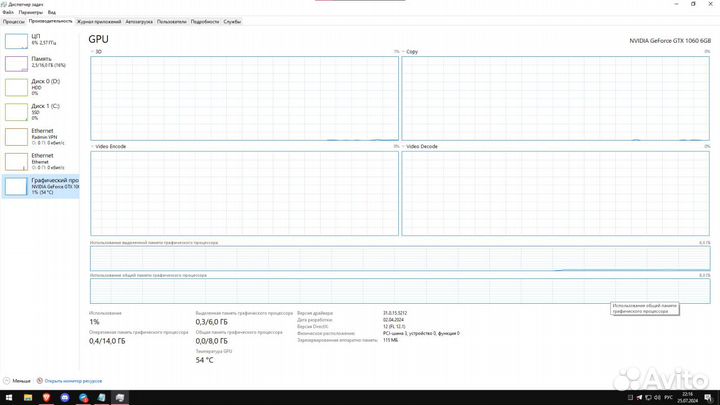Image resolution: width=720 pixels, height=405 pixels.
Task: Click dedicated memory value 0,3/6,0 ГБ
Action: (x=211, y=322)
